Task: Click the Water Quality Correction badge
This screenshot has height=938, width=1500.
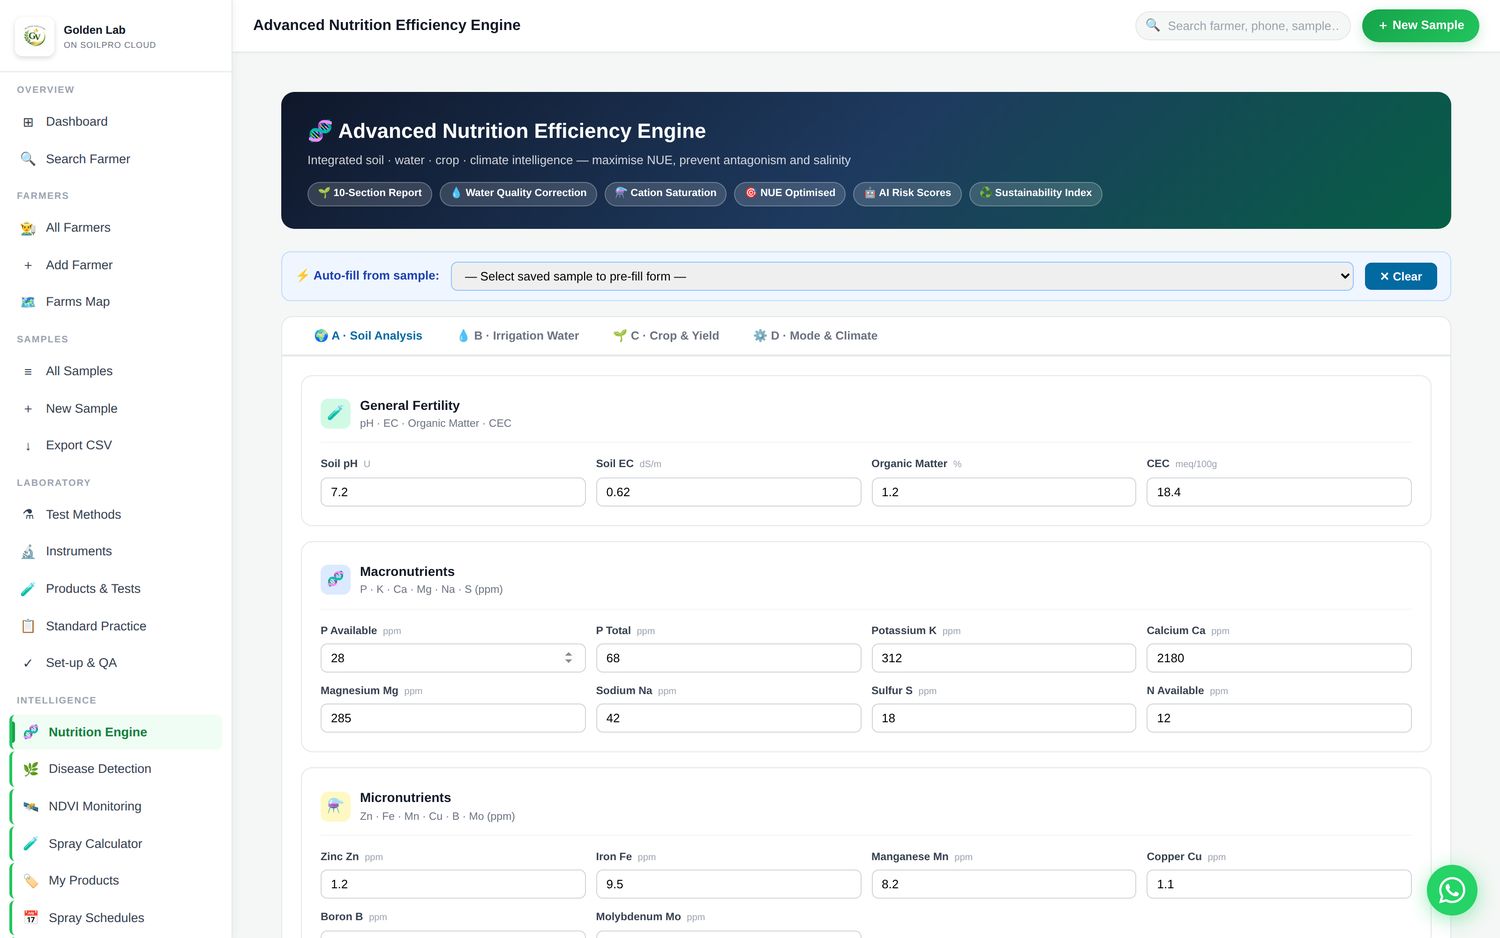Action: [518, 193]
